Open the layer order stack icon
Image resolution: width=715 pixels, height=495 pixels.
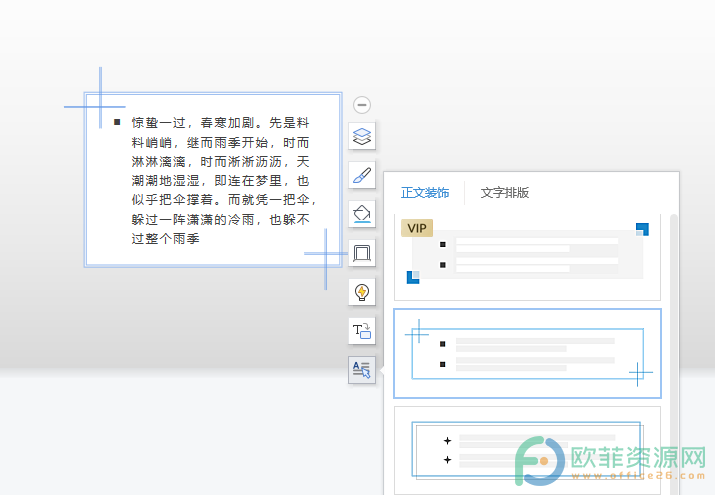(x=362, y=136)
